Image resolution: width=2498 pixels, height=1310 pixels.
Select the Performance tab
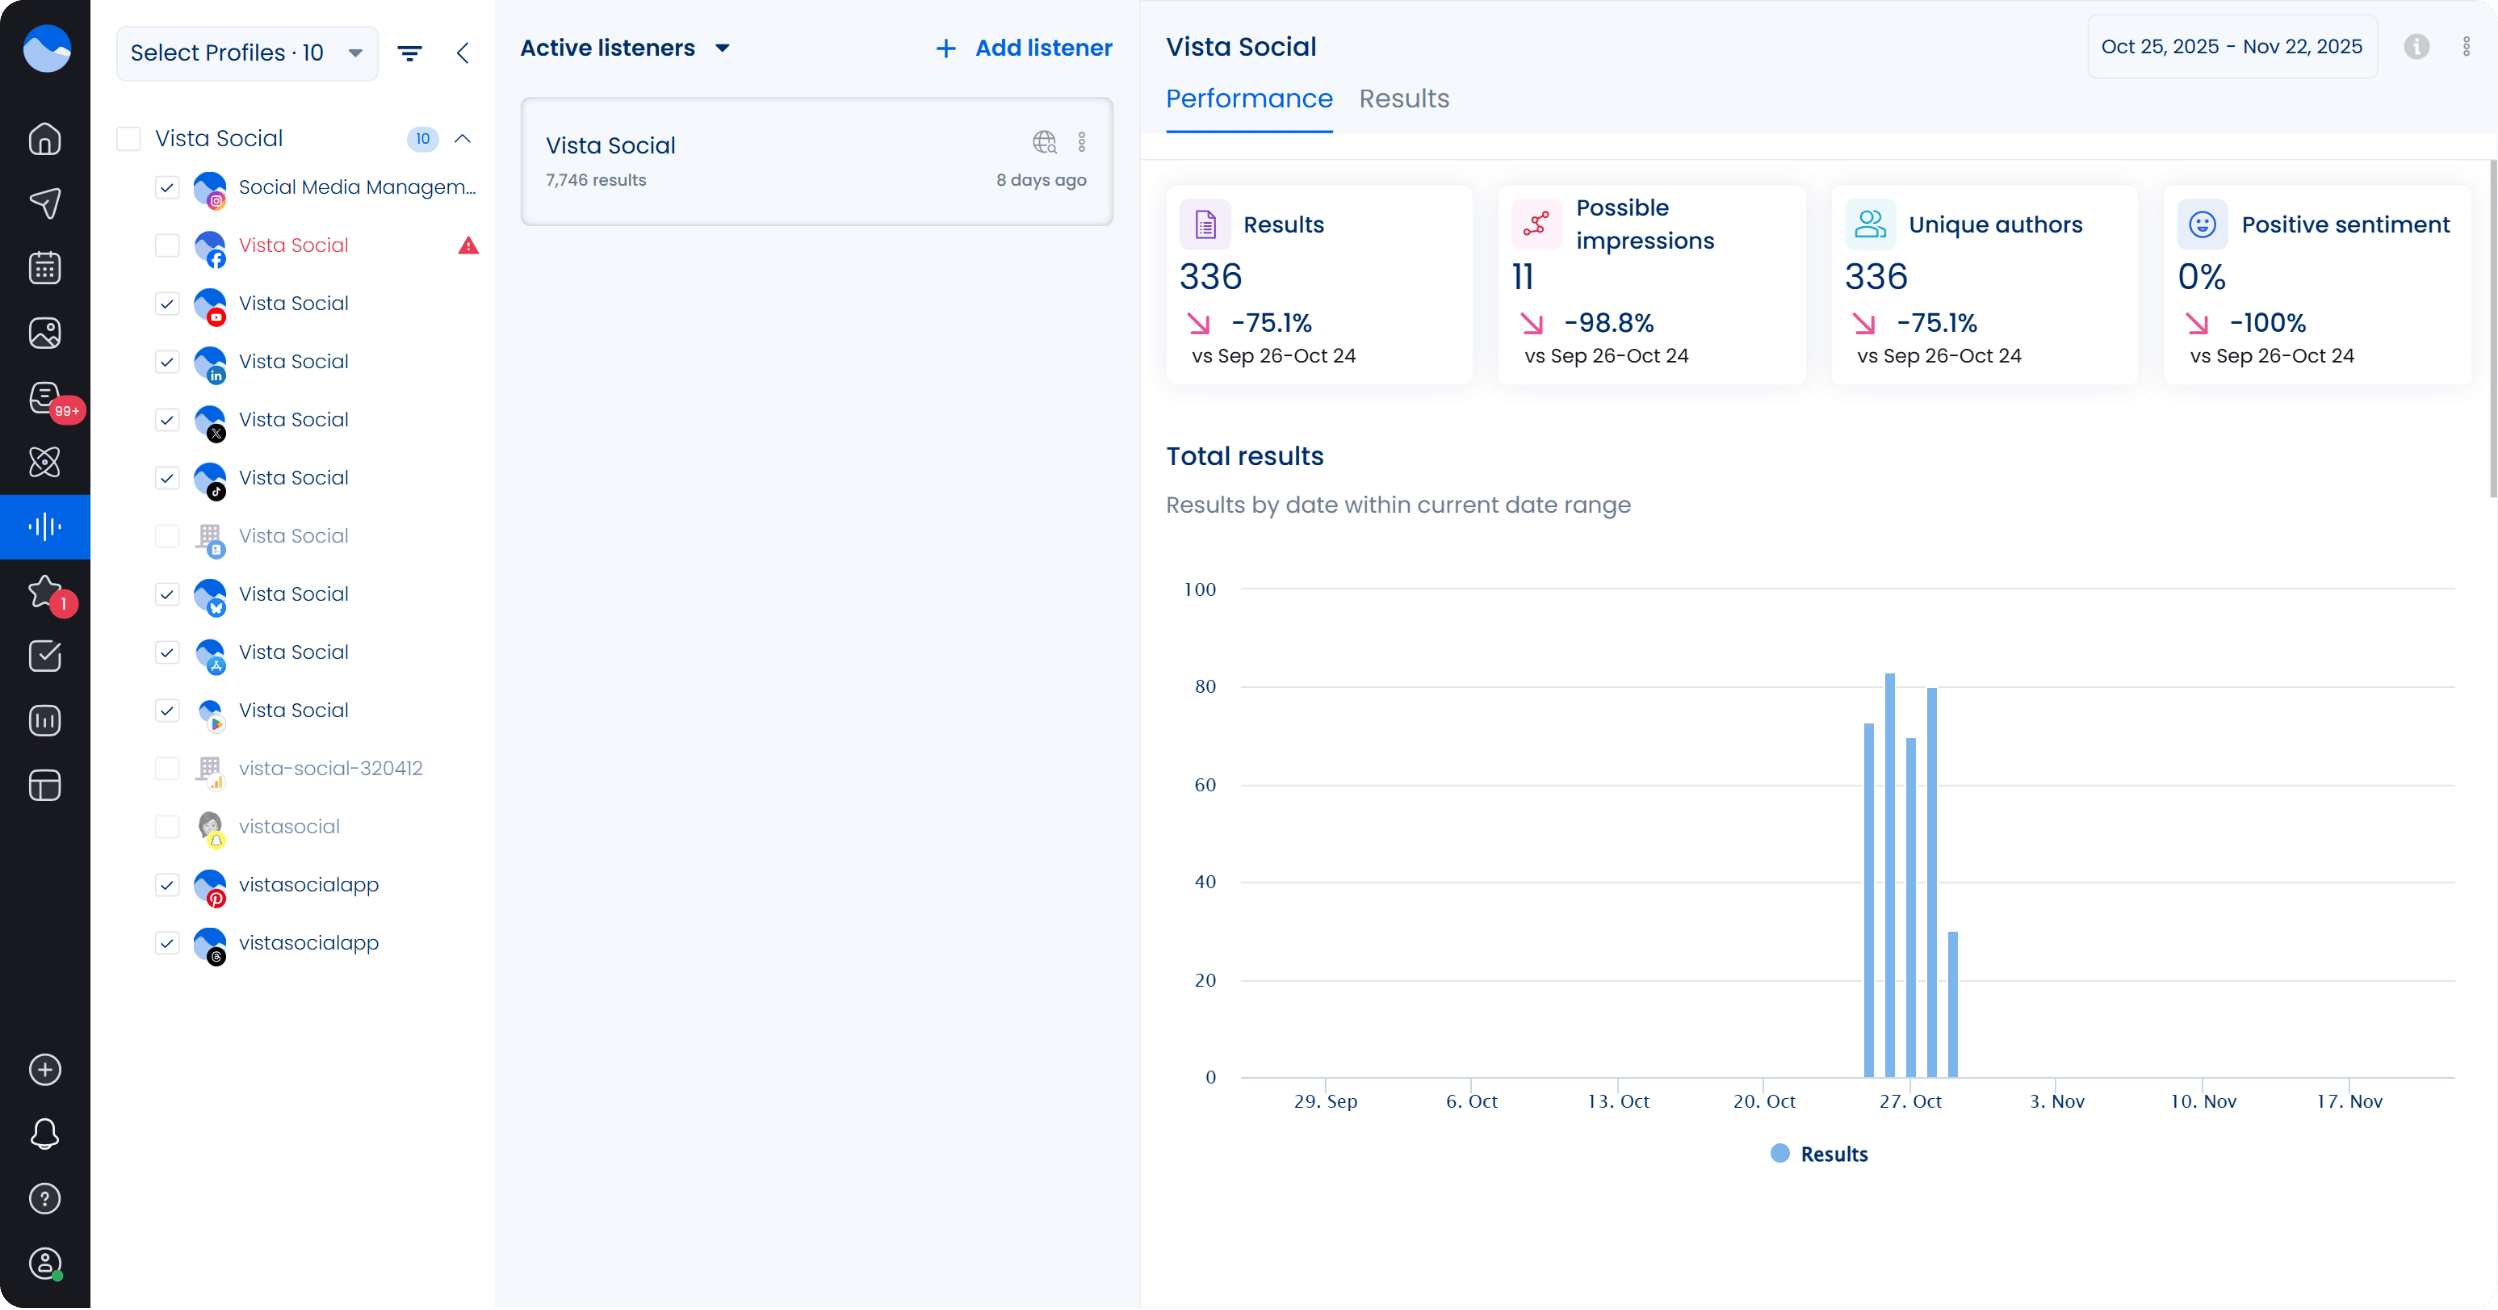(1248, 99)
